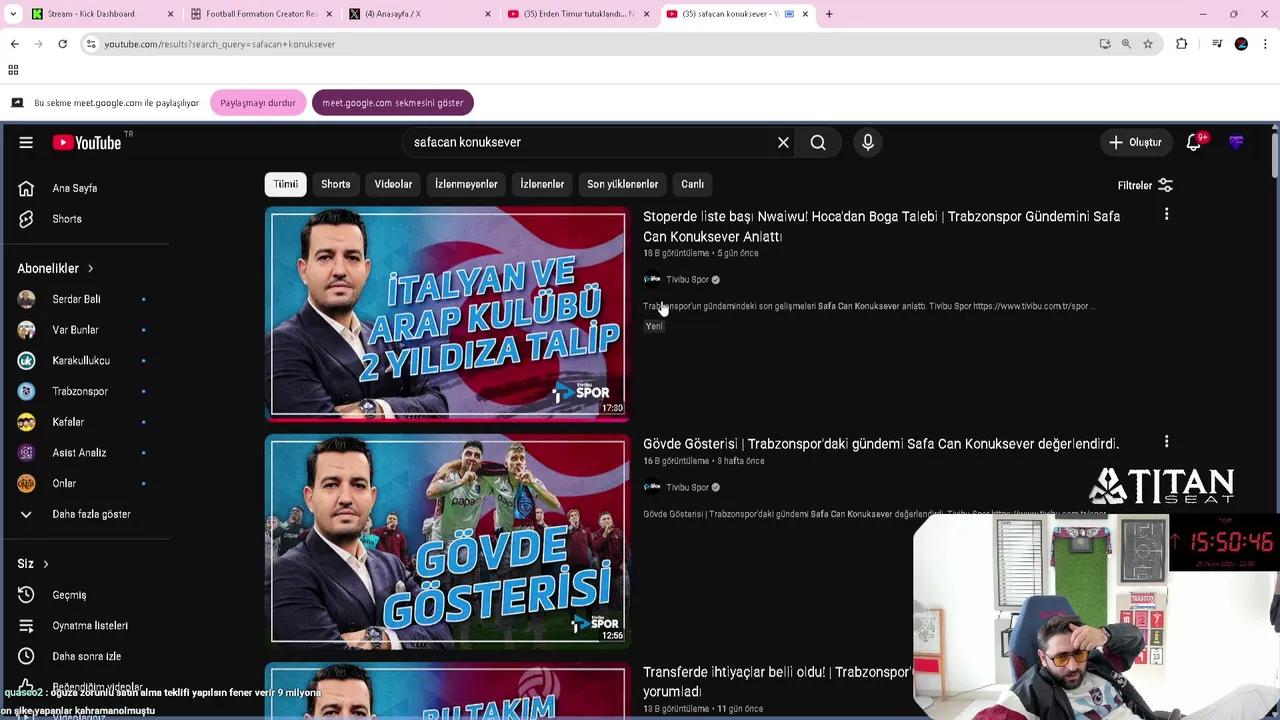The image size is (1280, 720).
Task: Expand Abonelikler section arrow
Action: [x=90, y=269]
